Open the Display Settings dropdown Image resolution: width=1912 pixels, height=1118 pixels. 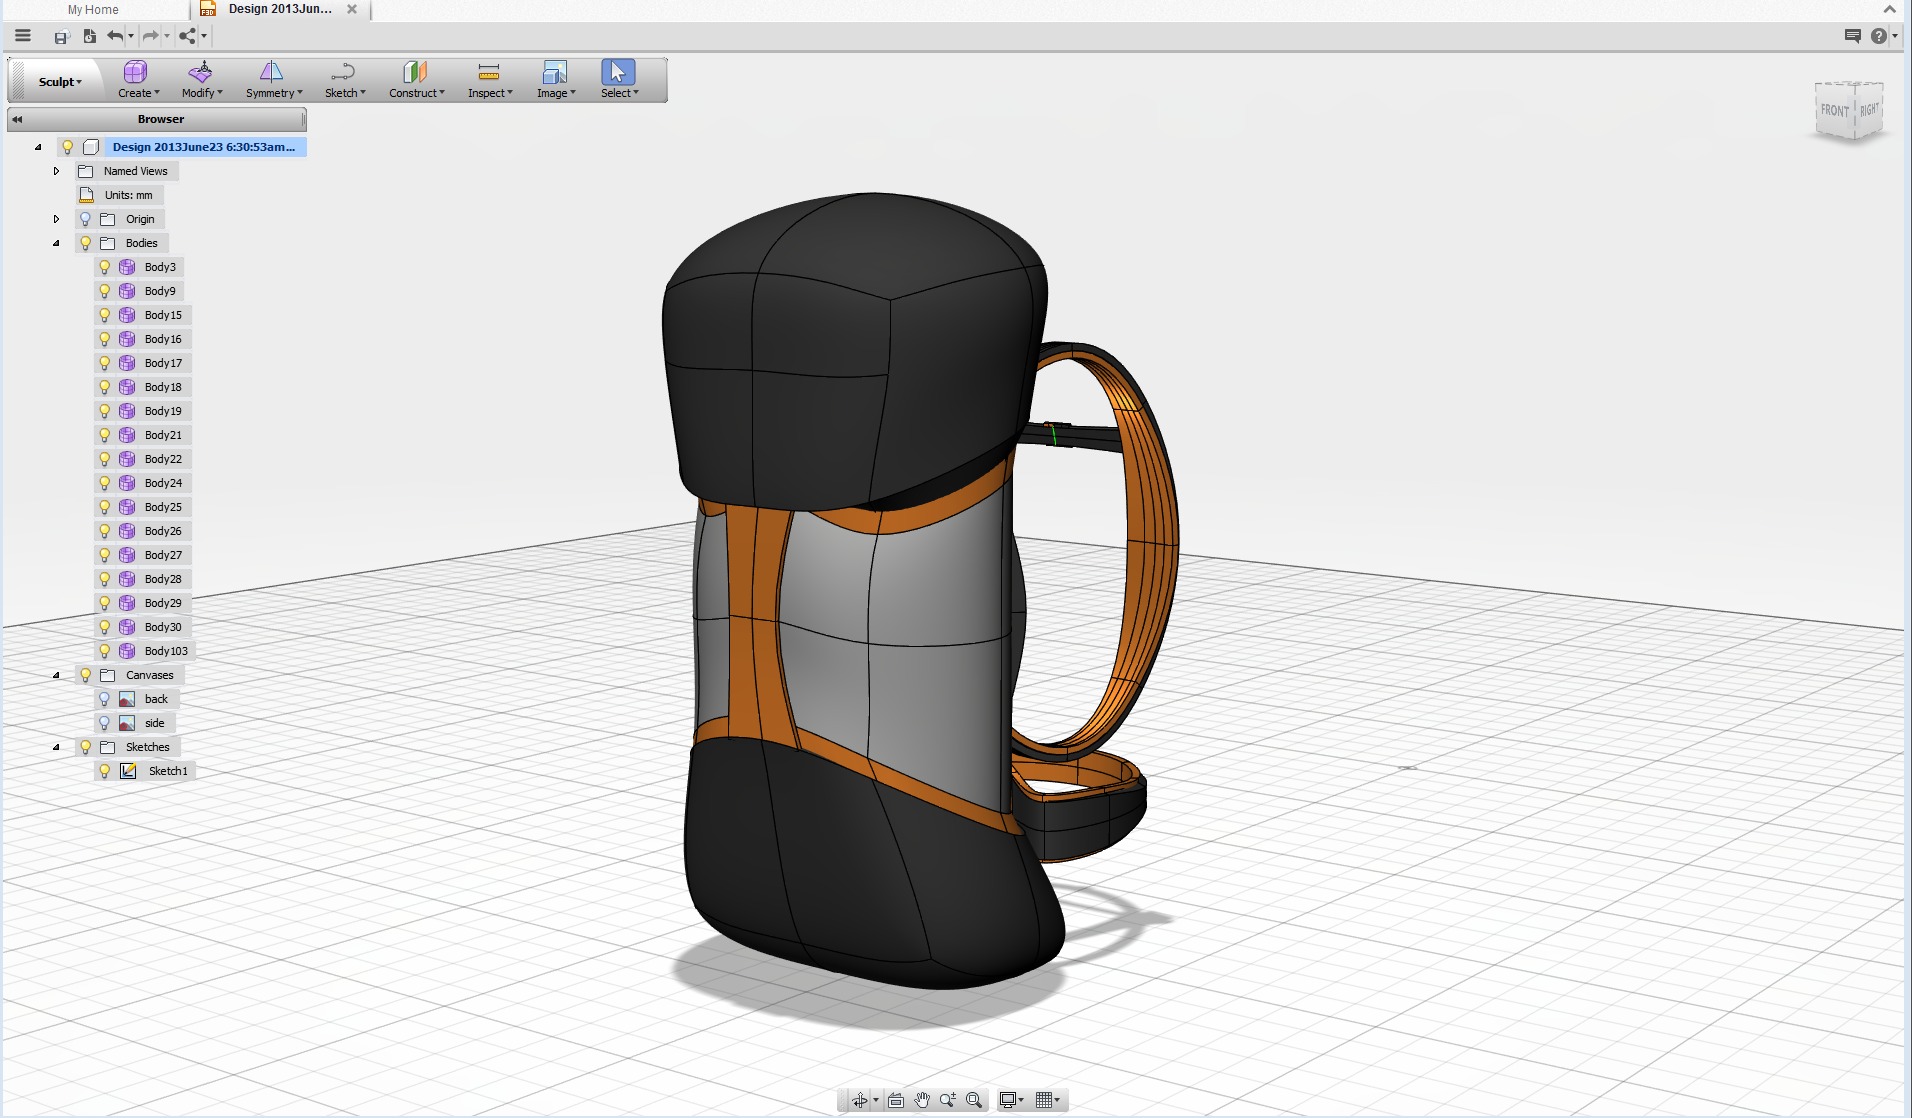[x=1010, y=1099]
